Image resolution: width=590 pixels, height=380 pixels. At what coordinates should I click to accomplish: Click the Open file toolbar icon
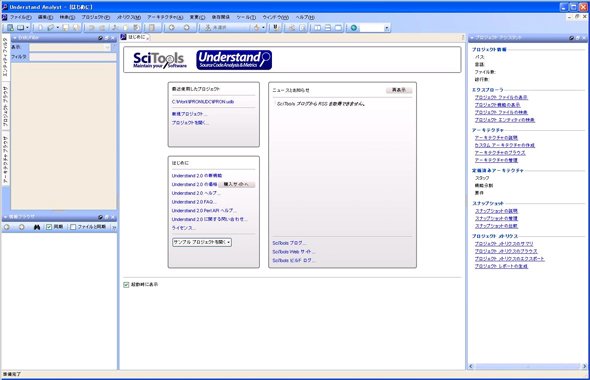pyautogui.click(x=50, y=28)
